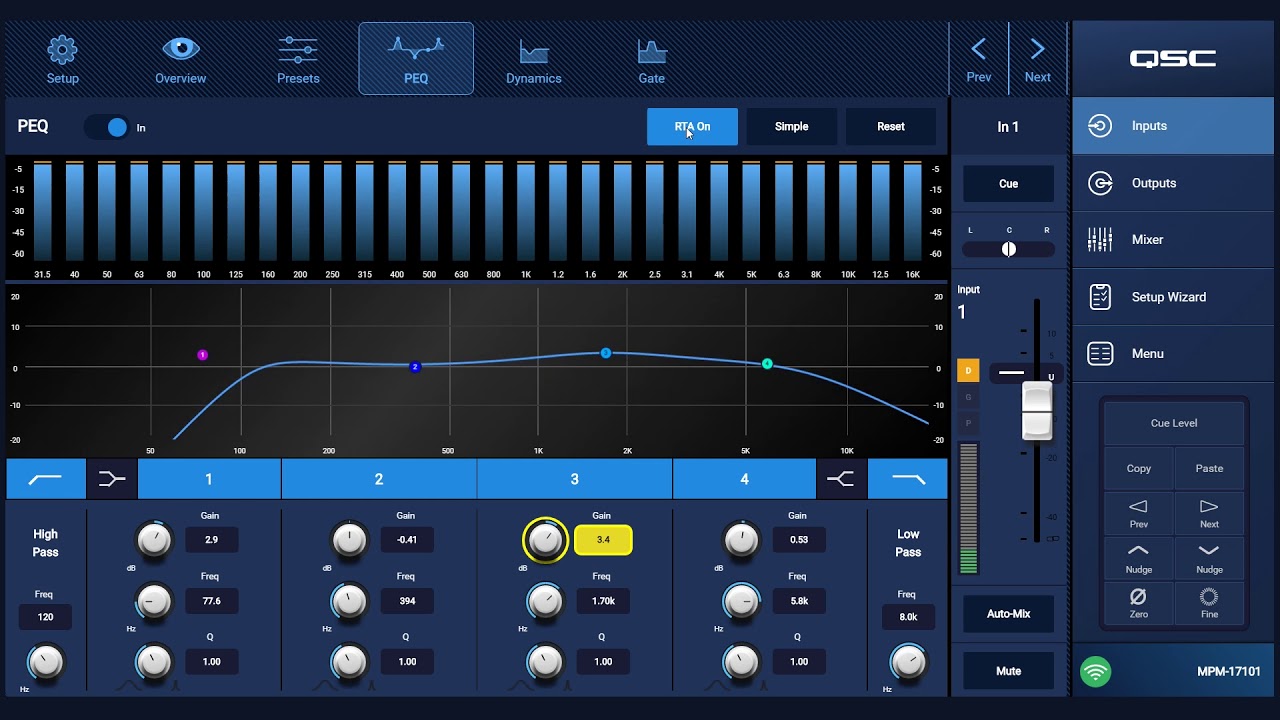Turn off the RTA On button

[692, 127]
